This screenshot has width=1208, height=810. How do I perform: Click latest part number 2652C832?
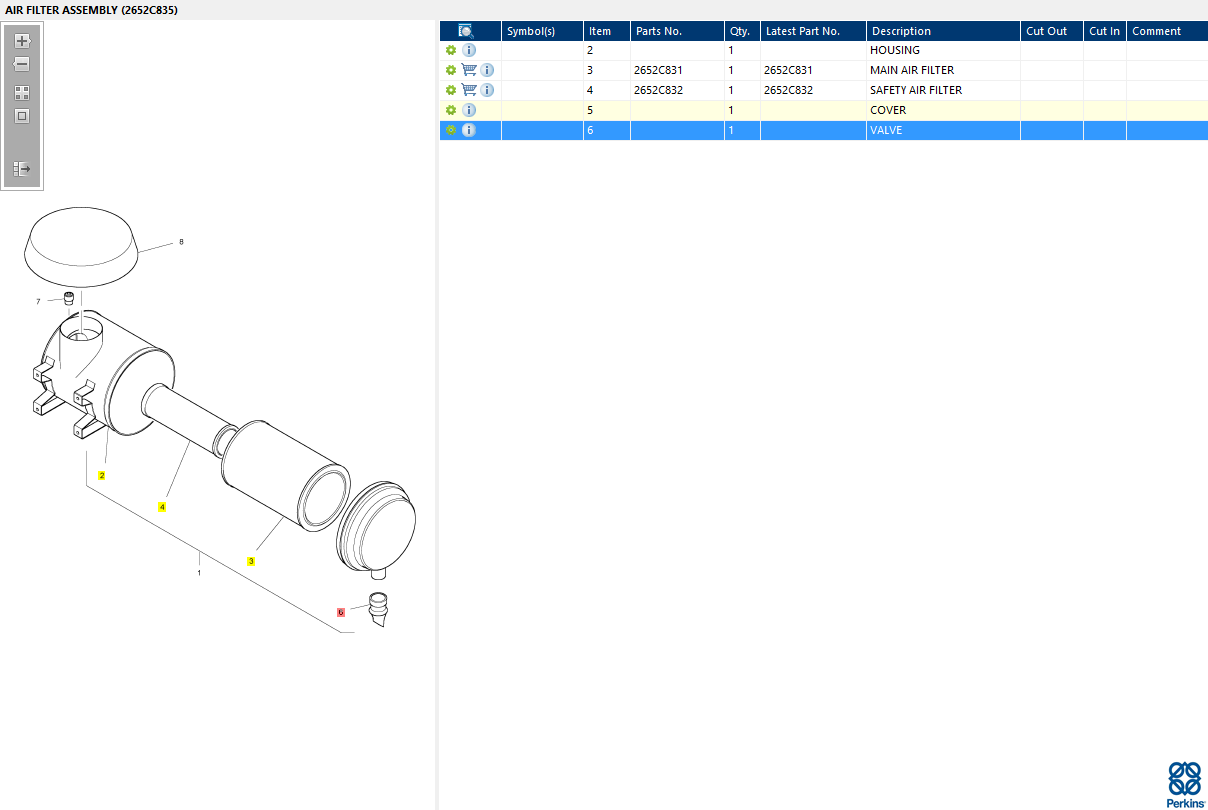tap(788, 90)
